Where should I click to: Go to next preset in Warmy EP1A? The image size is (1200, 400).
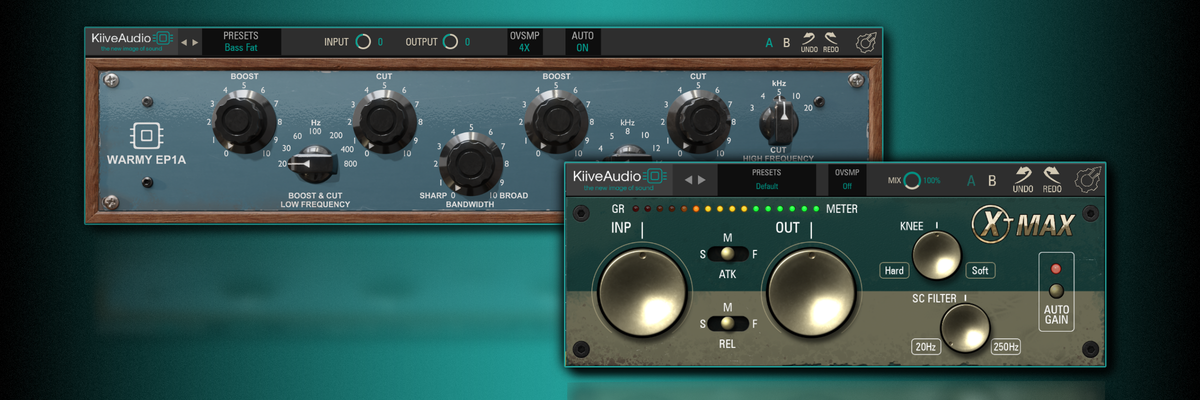point(195,42)
